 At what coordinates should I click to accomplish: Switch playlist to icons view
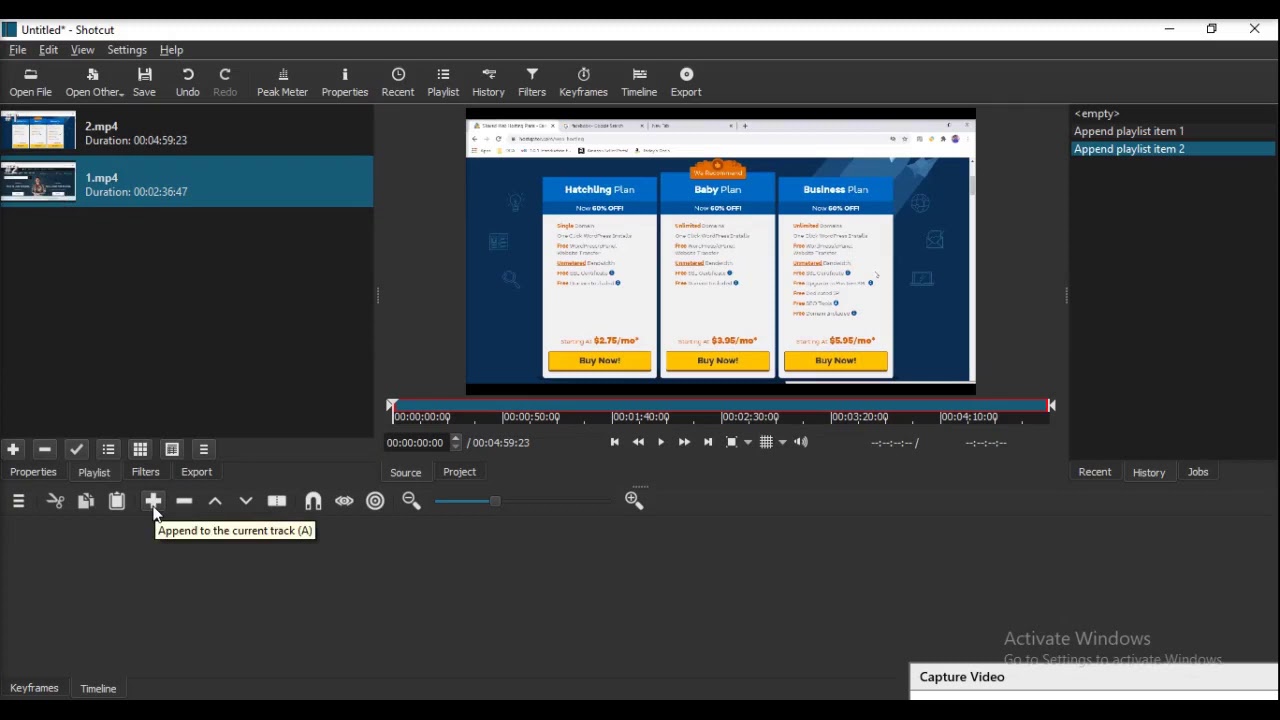[173, 452]
